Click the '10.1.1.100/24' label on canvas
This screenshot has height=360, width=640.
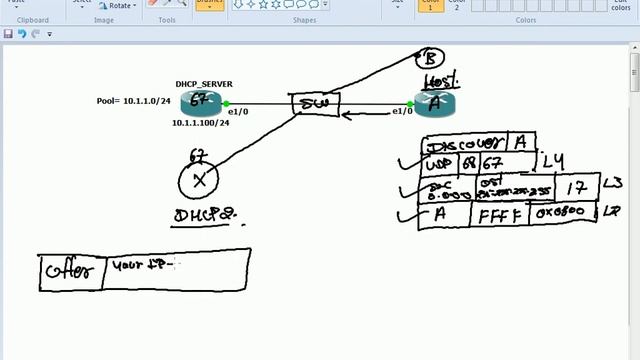[200, 123]
